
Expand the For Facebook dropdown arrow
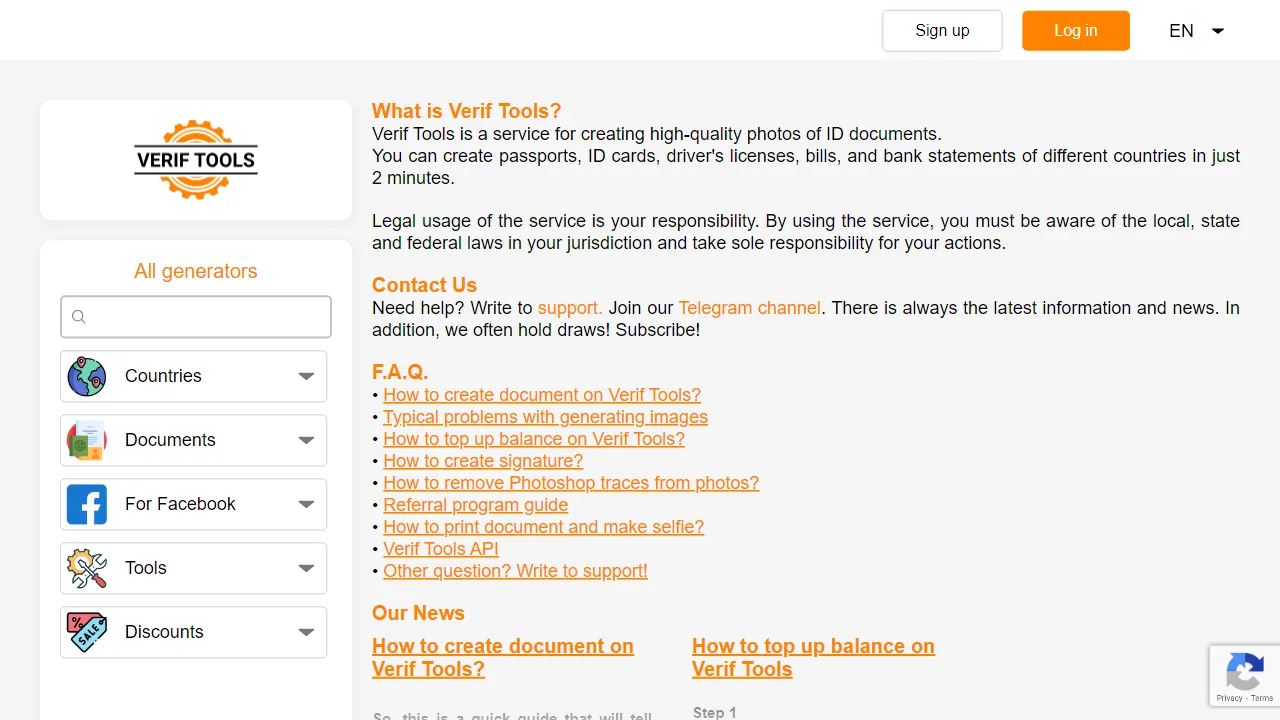coord(306,504)
